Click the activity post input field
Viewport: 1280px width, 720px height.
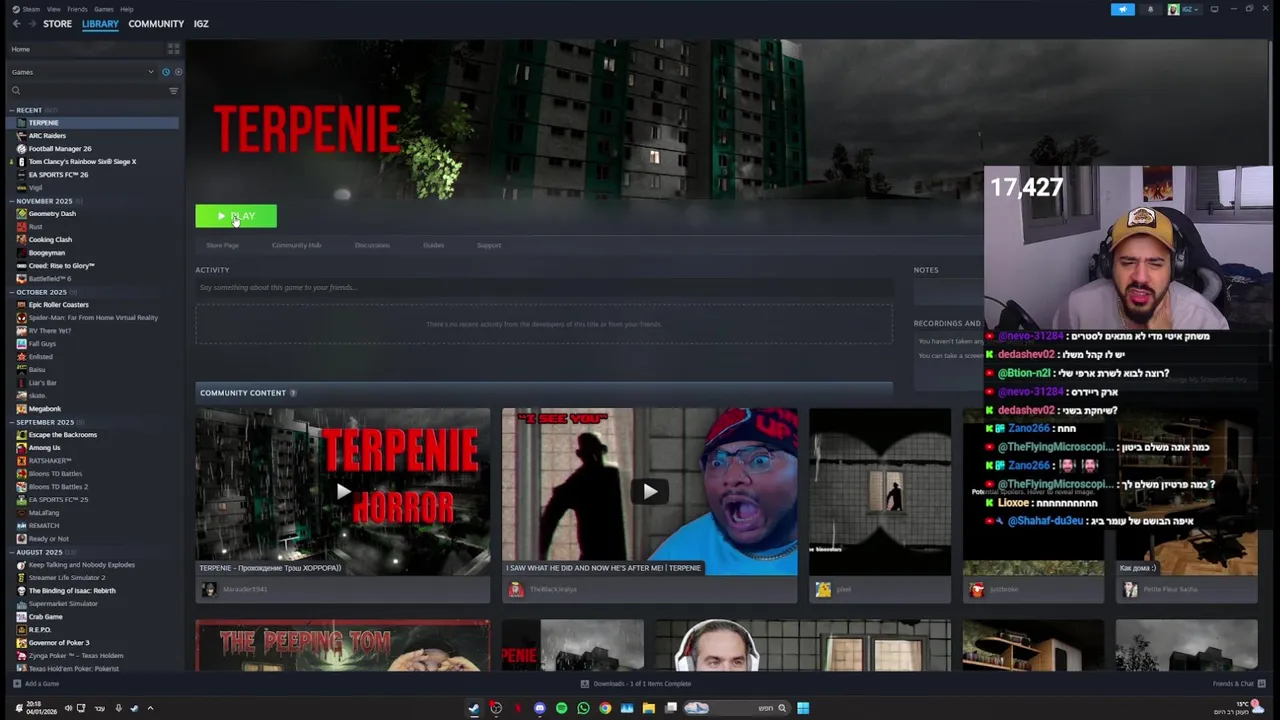click(544, 288)
